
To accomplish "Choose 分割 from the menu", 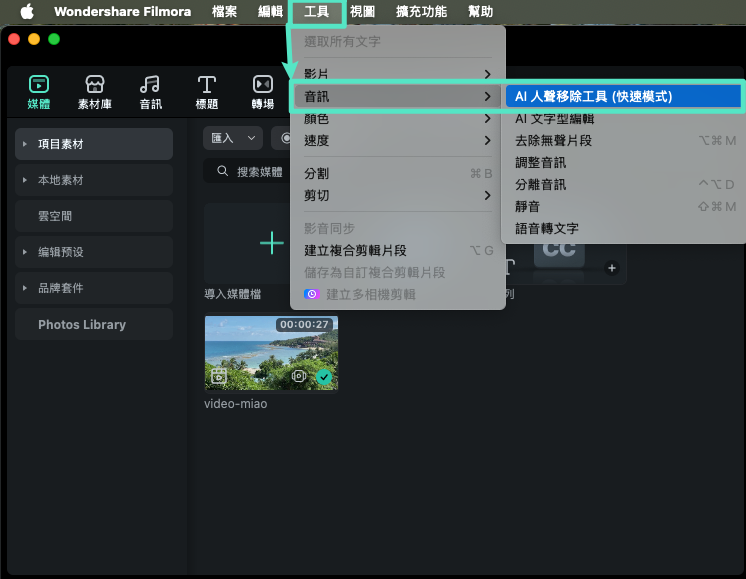I will pyautogui.click(x=397, y=173).
